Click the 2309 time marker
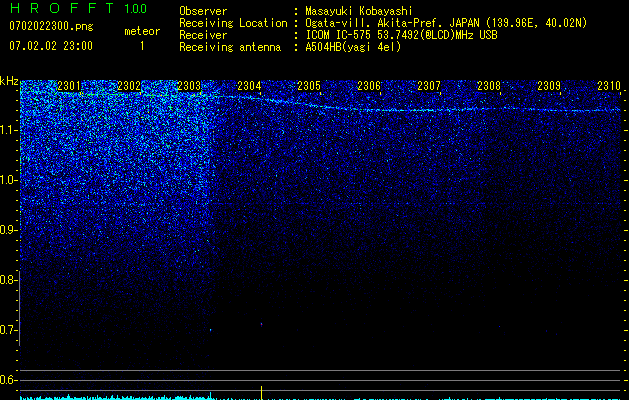629x400 pixels. 549,86
